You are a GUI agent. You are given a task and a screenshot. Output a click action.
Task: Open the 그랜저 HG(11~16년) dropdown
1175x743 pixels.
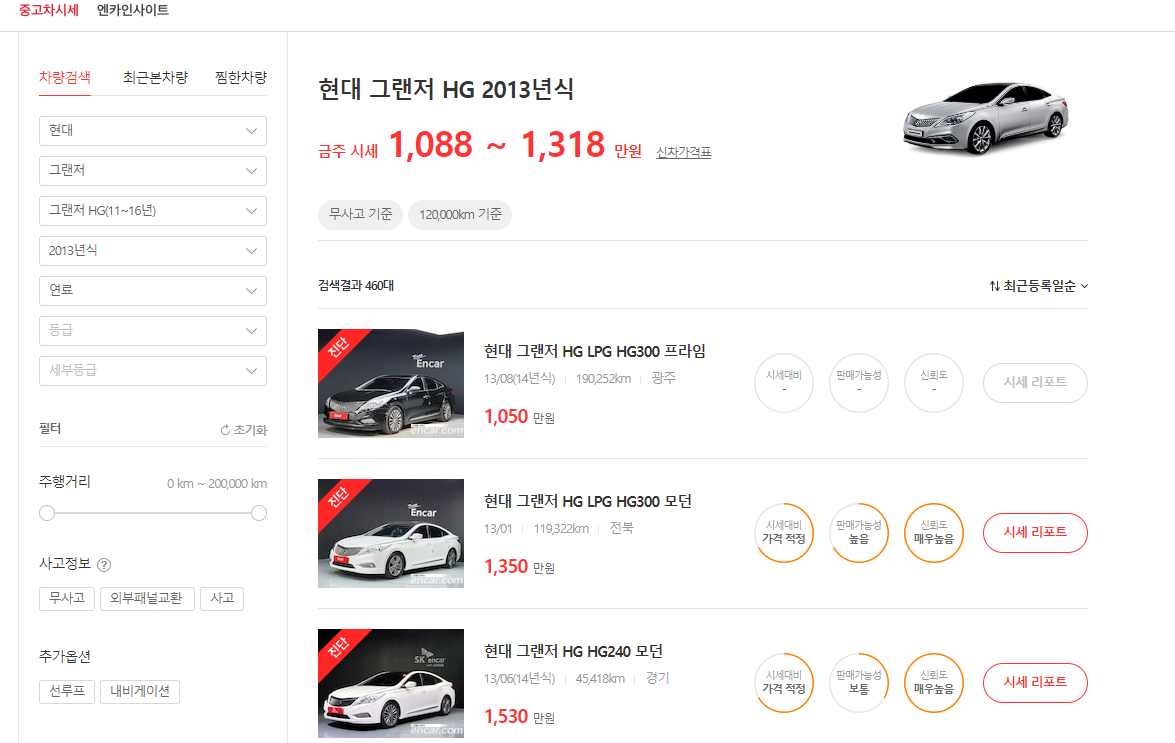click(x=153, y=210)
